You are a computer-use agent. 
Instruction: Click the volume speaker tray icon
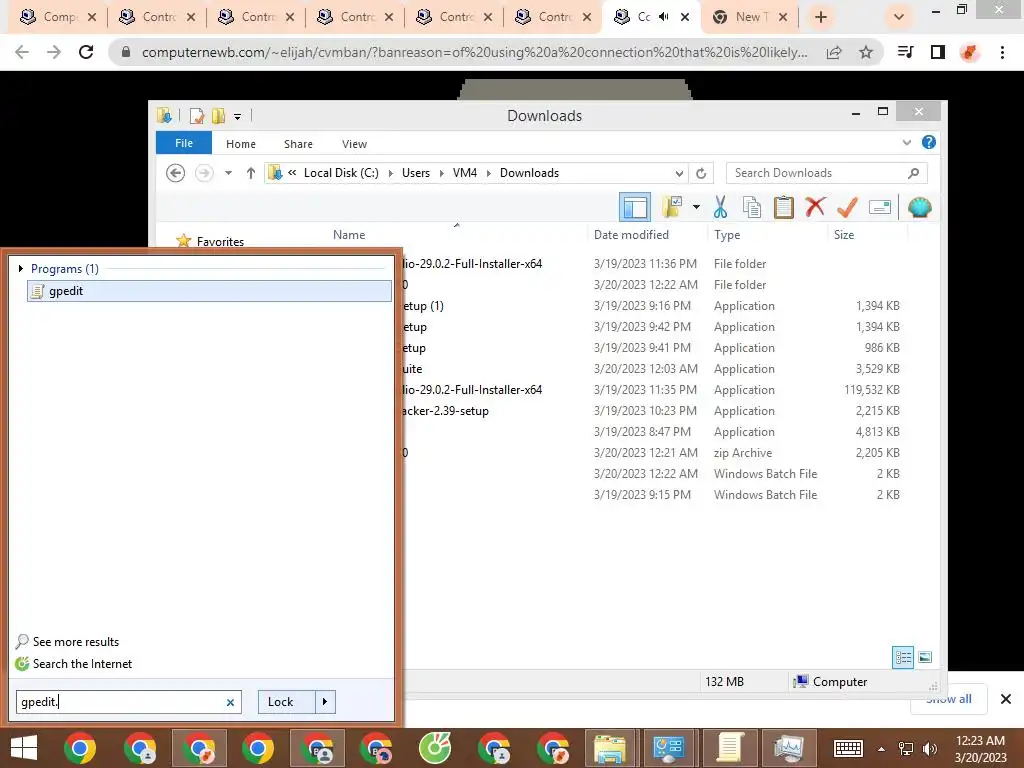[x=929, y=748]
